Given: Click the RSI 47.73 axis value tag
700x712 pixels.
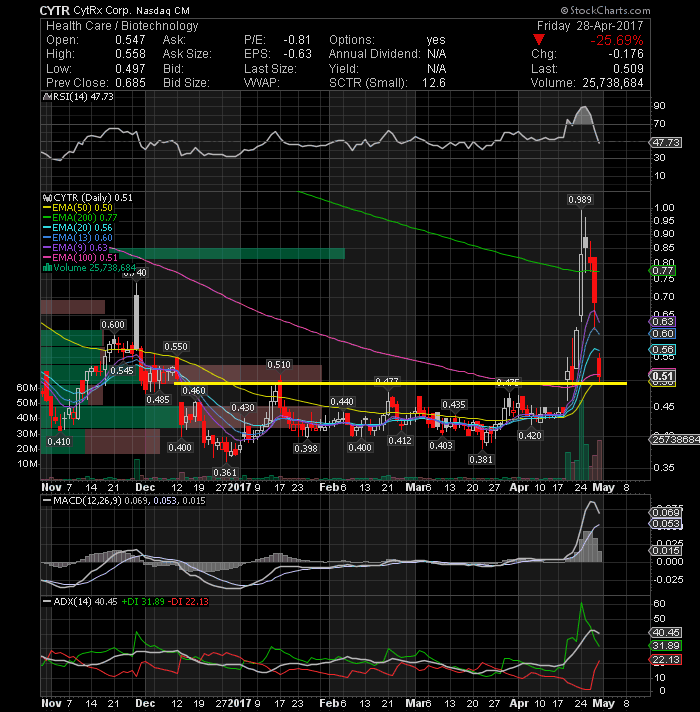Looking at the screenshot, I should coord(666,142).
